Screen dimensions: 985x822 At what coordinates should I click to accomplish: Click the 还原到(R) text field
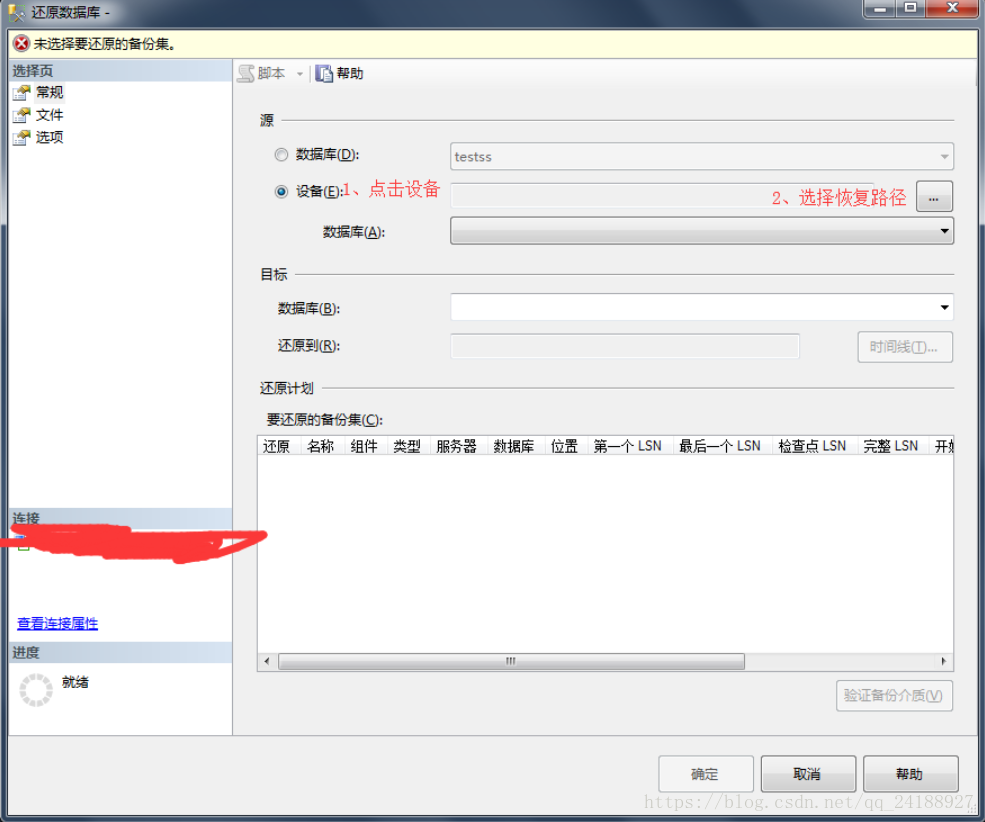tap(625, 346)
